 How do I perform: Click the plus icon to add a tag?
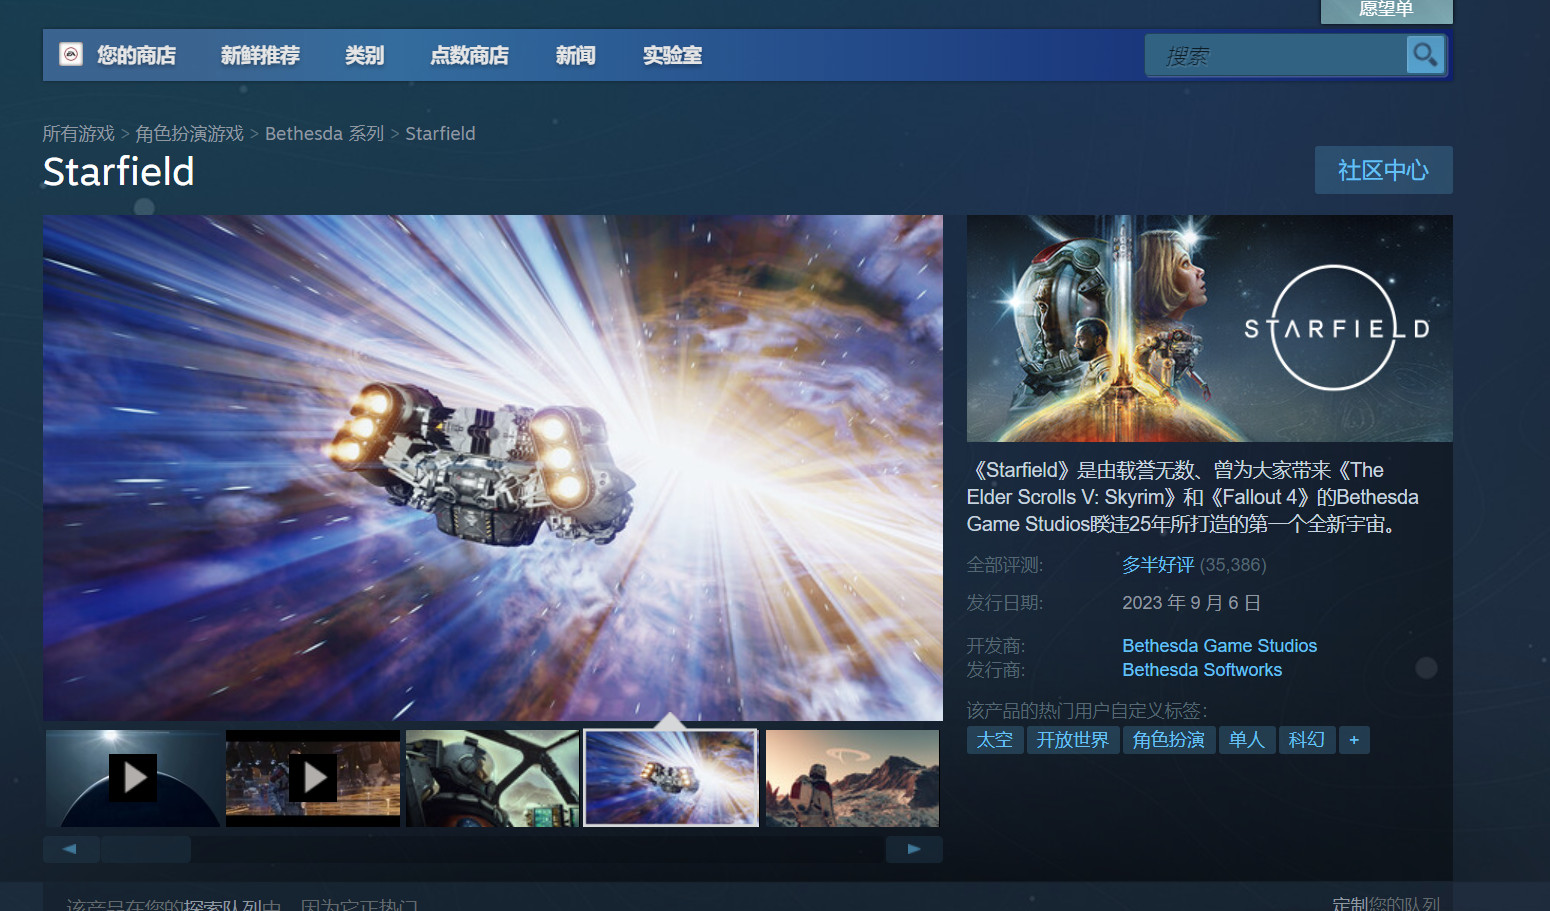coord(1354,740)
